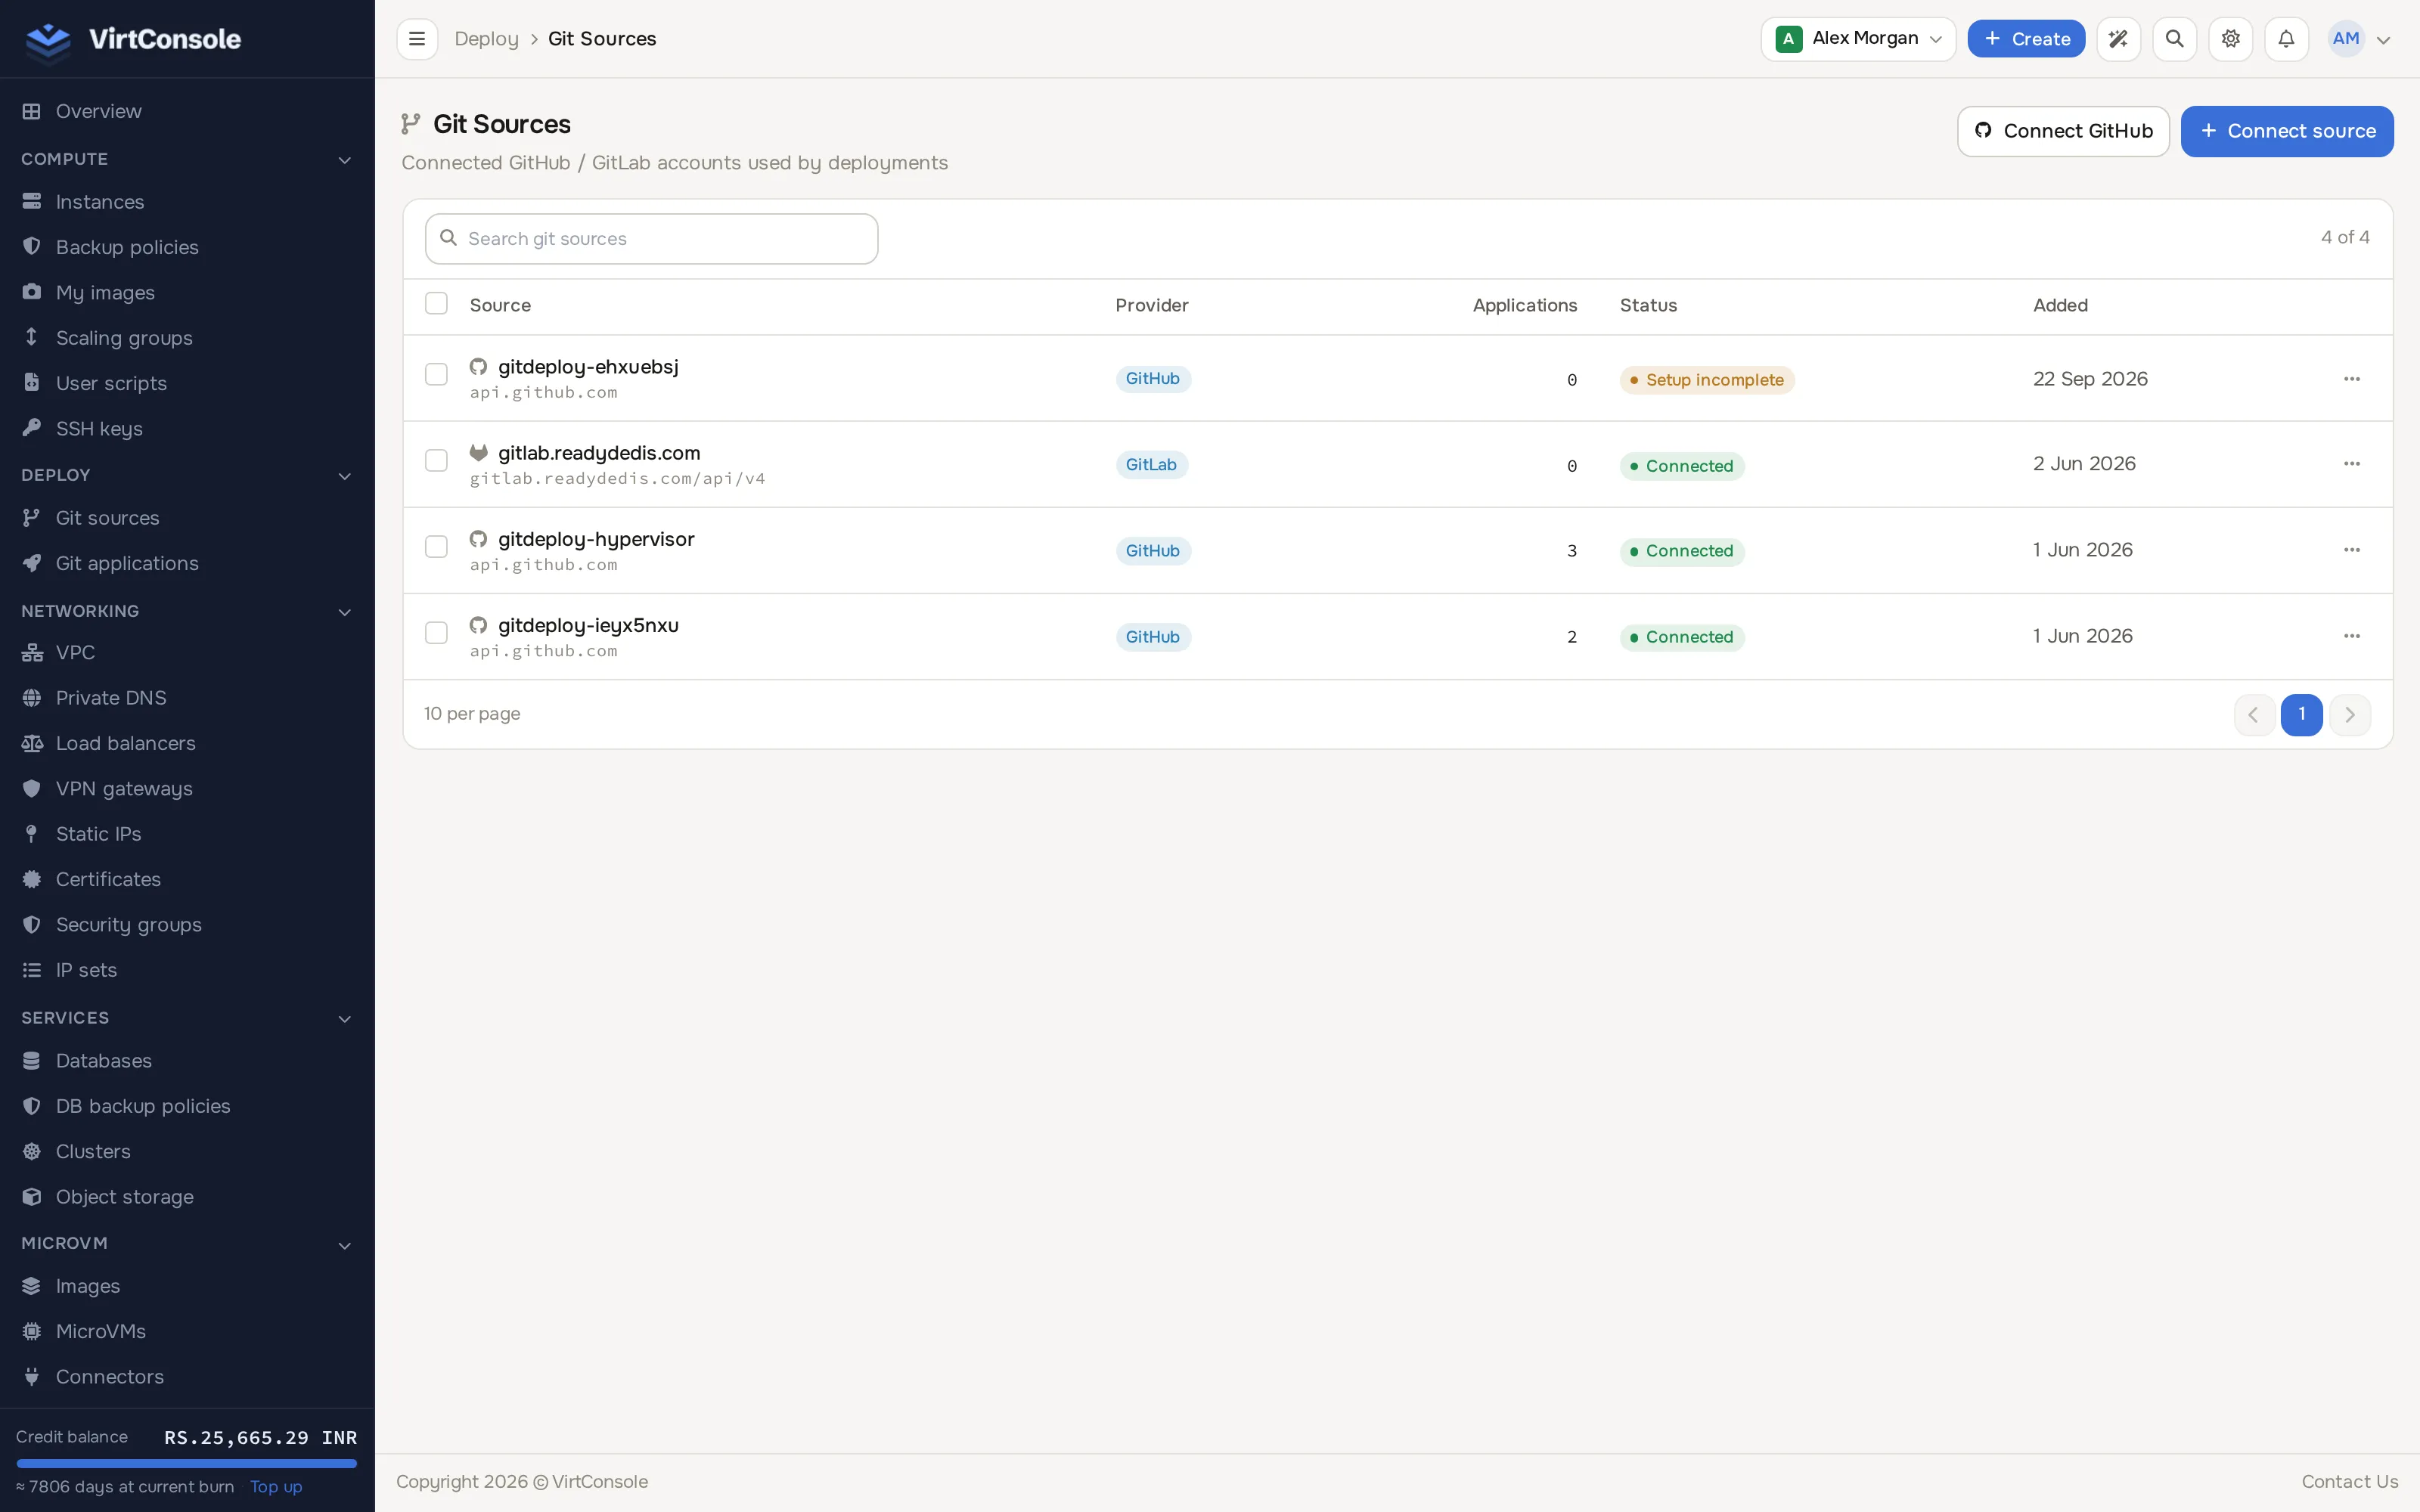This screenshot has width=2420, height=1512.
Task: Click the Connect source button
Action: tap(2287, 131)
